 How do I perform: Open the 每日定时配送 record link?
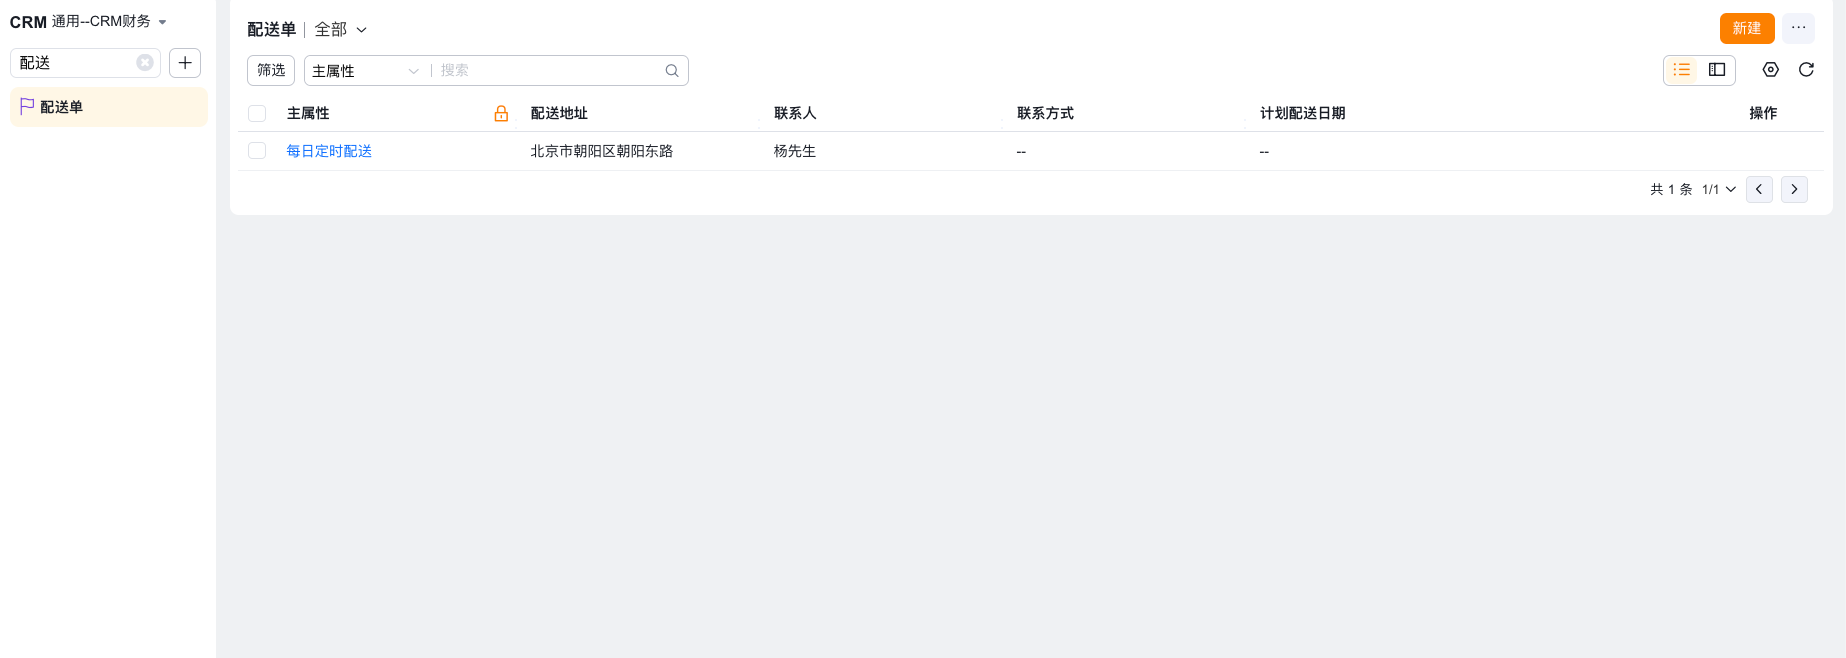[329, 151]
